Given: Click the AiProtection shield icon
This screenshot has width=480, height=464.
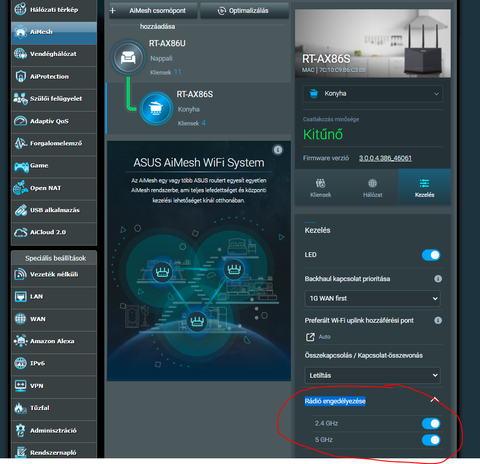Looking at the screenshot, I should coord(20,76).
